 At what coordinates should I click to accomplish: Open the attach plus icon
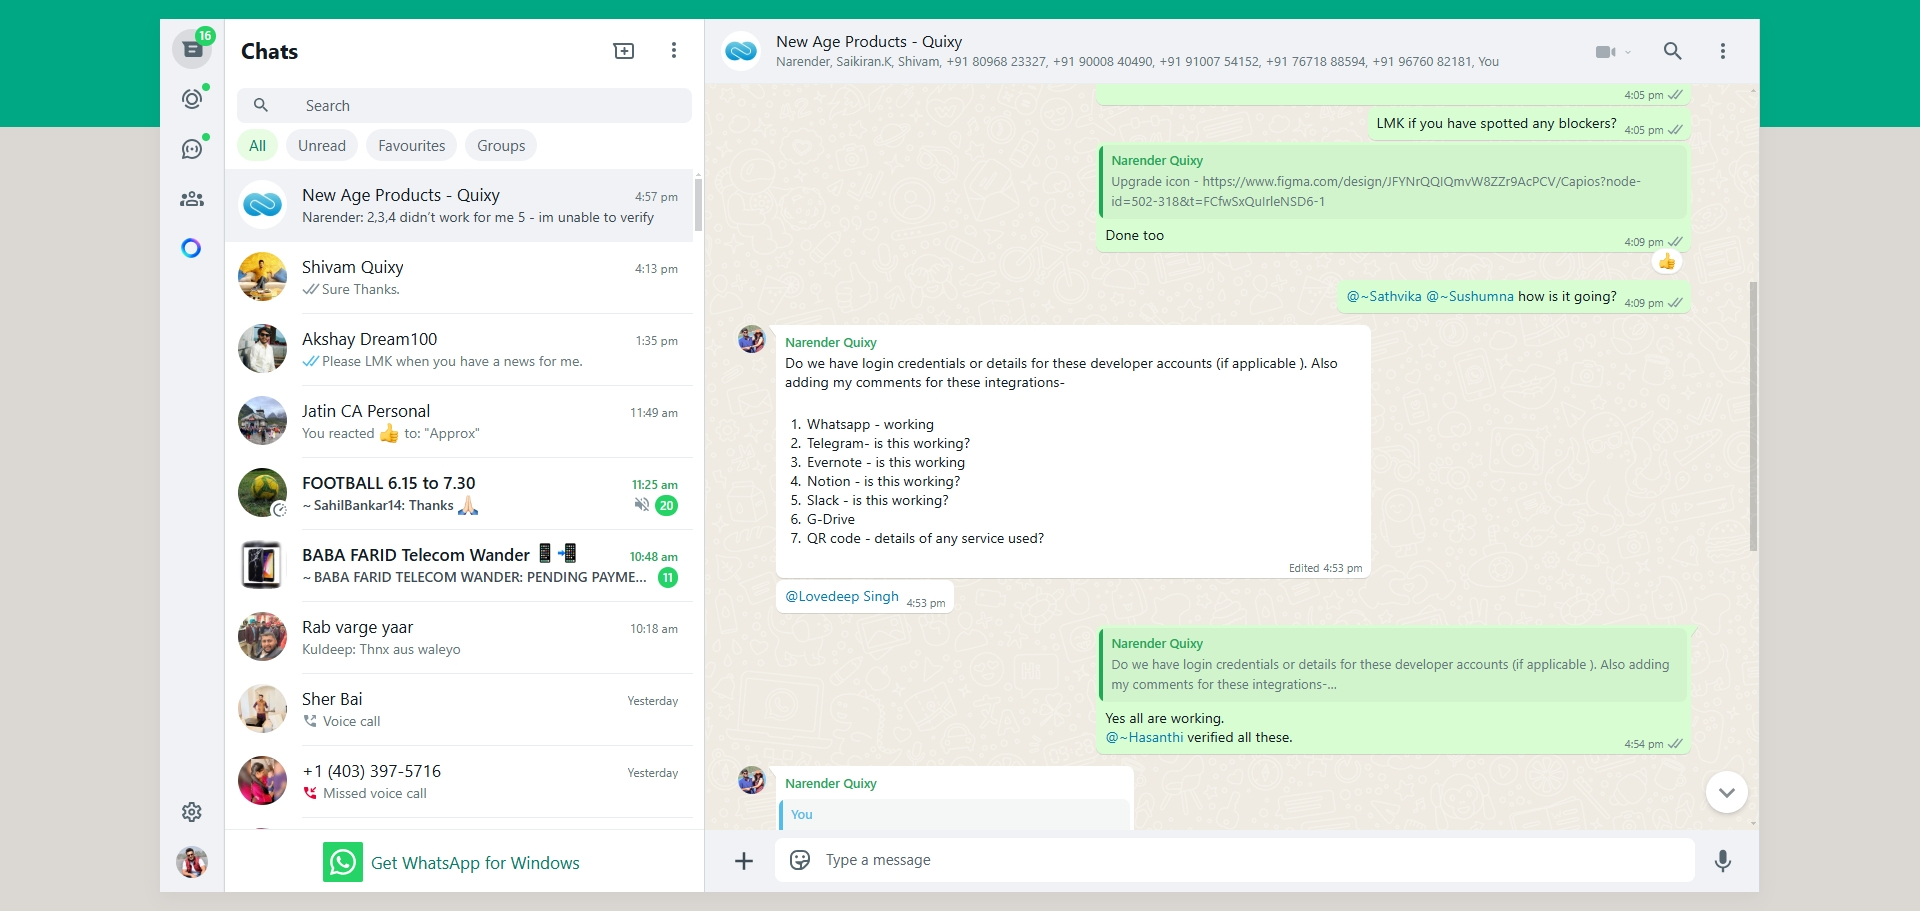pyautogui.click(x=744, y=861)
